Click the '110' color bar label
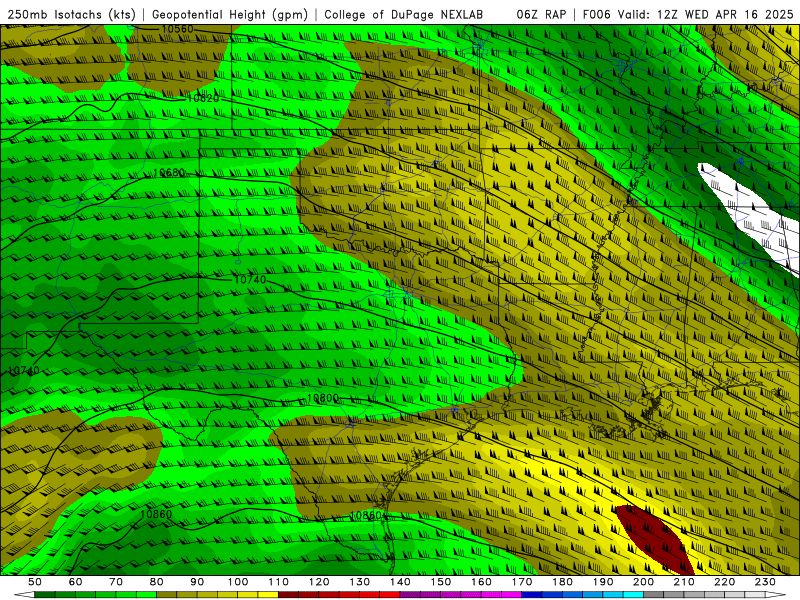 [x=279, y=582]
